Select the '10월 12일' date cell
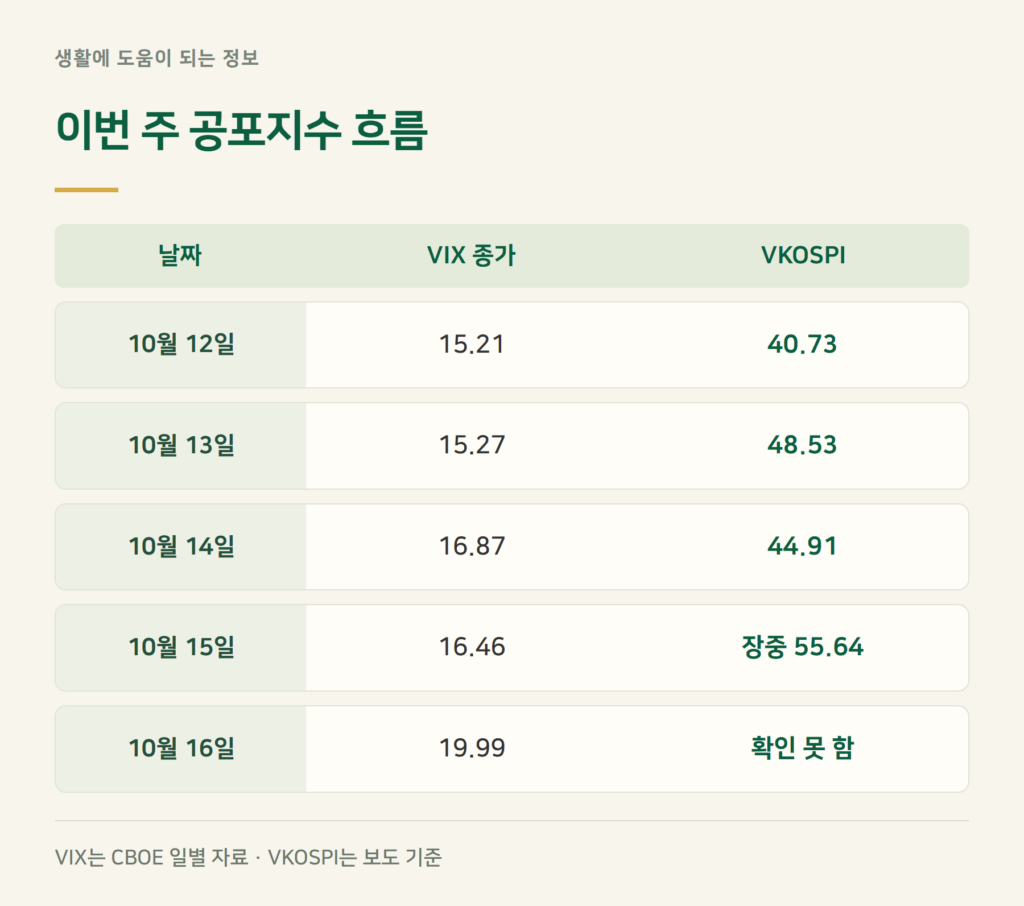The width and height of the screenshot is (1024, 906). (x=181, y=344)
